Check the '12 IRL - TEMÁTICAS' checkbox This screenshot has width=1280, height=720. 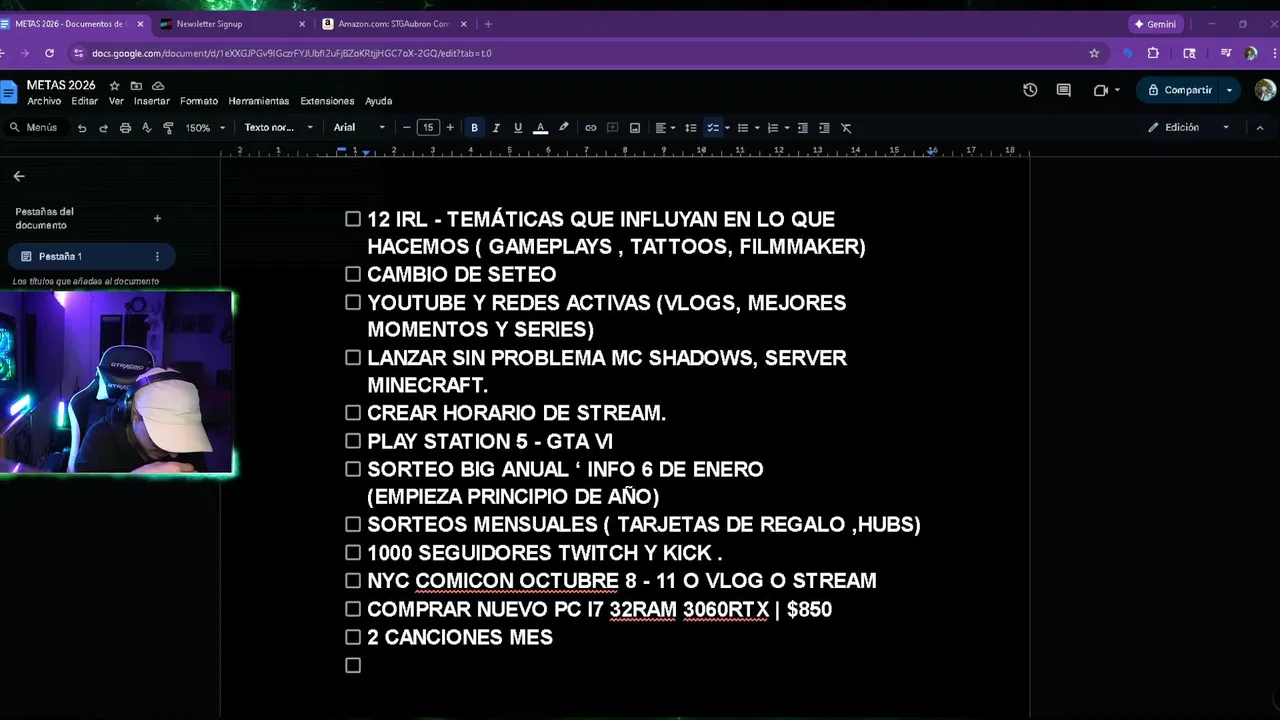(x=353, y=219)
